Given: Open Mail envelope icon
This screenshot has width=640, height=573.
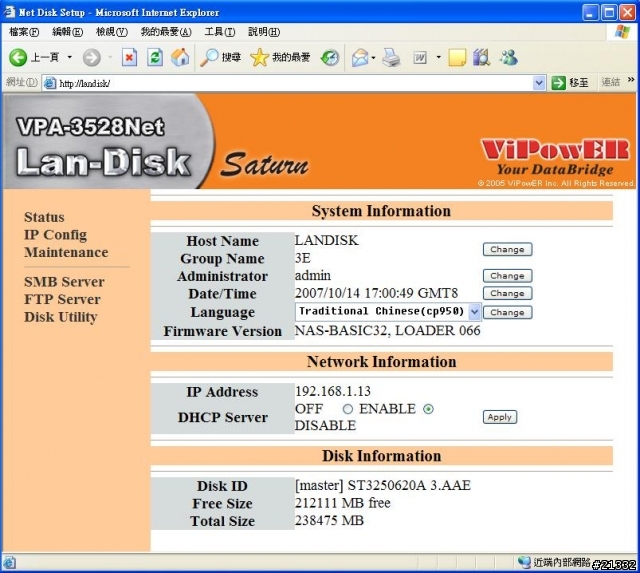Looking at the screenshot, I should point(360,58).
